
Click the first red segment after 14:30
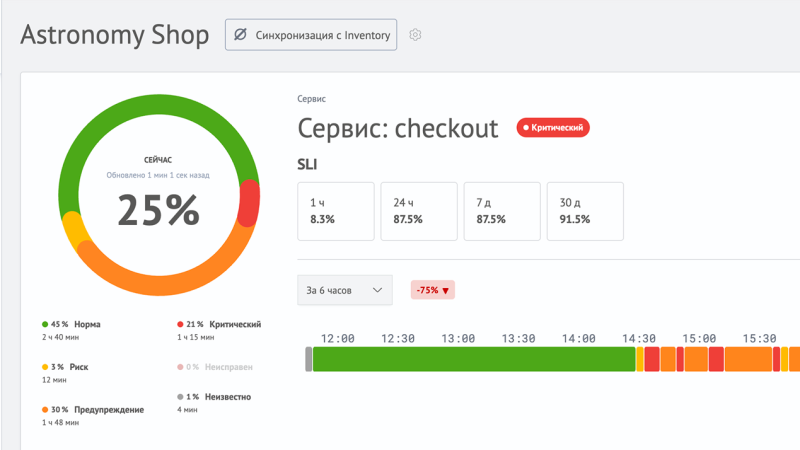coord(652,359)
